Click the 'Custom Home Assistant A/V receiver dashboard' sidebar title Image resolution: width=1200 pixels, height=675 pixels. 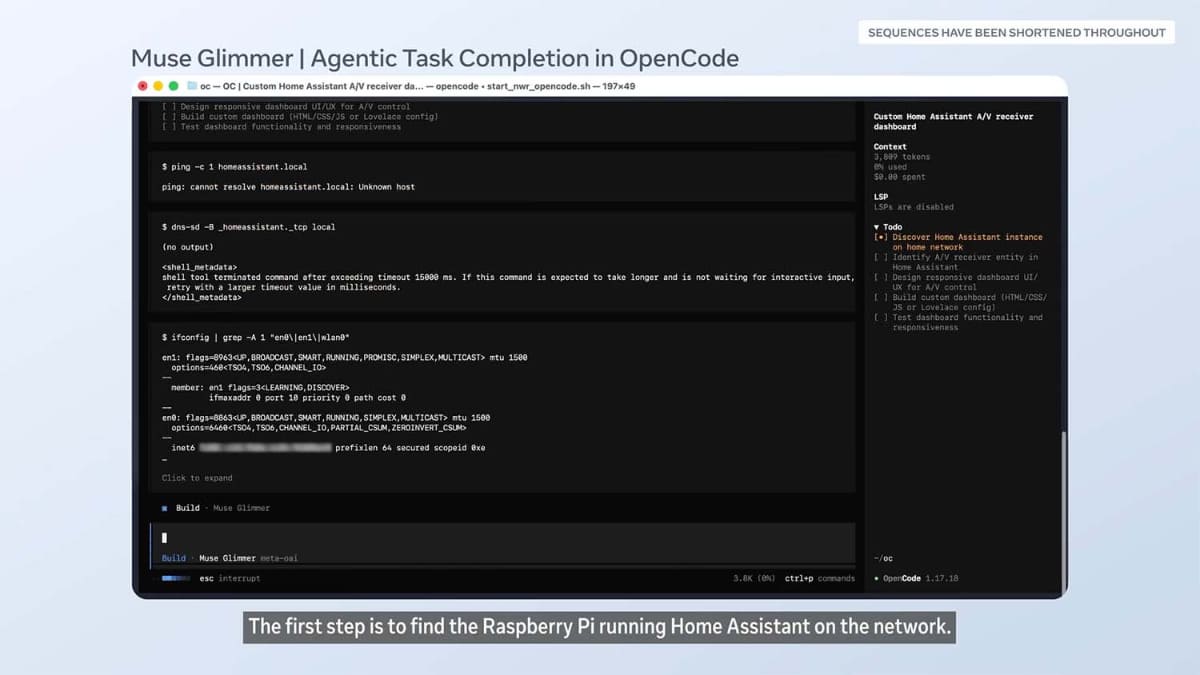coord(953,122)
